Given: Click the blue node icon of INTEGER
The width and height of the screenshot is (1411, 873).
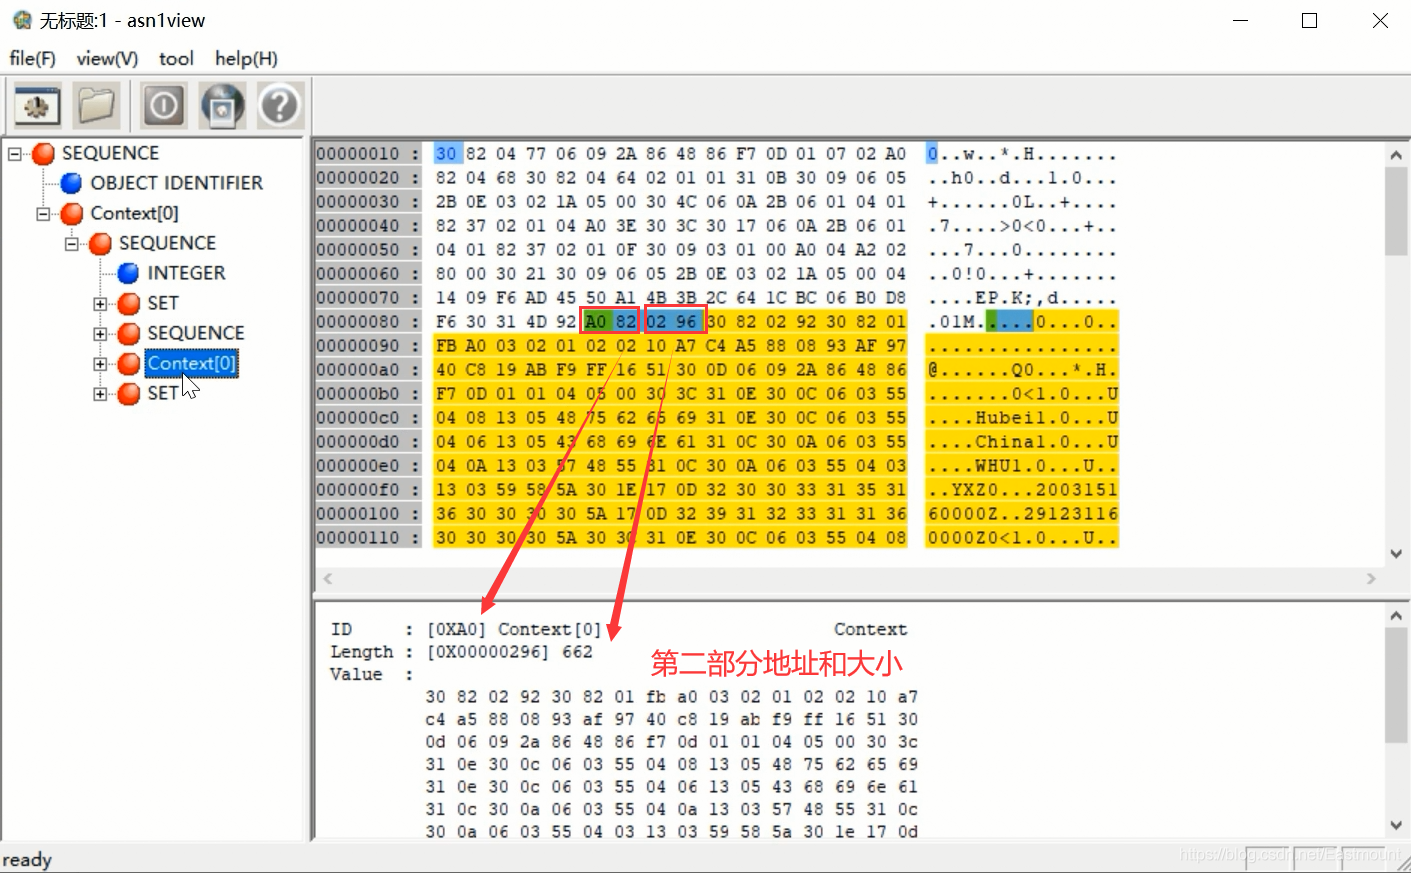Looking at the screenshot, I should point(128,273).
